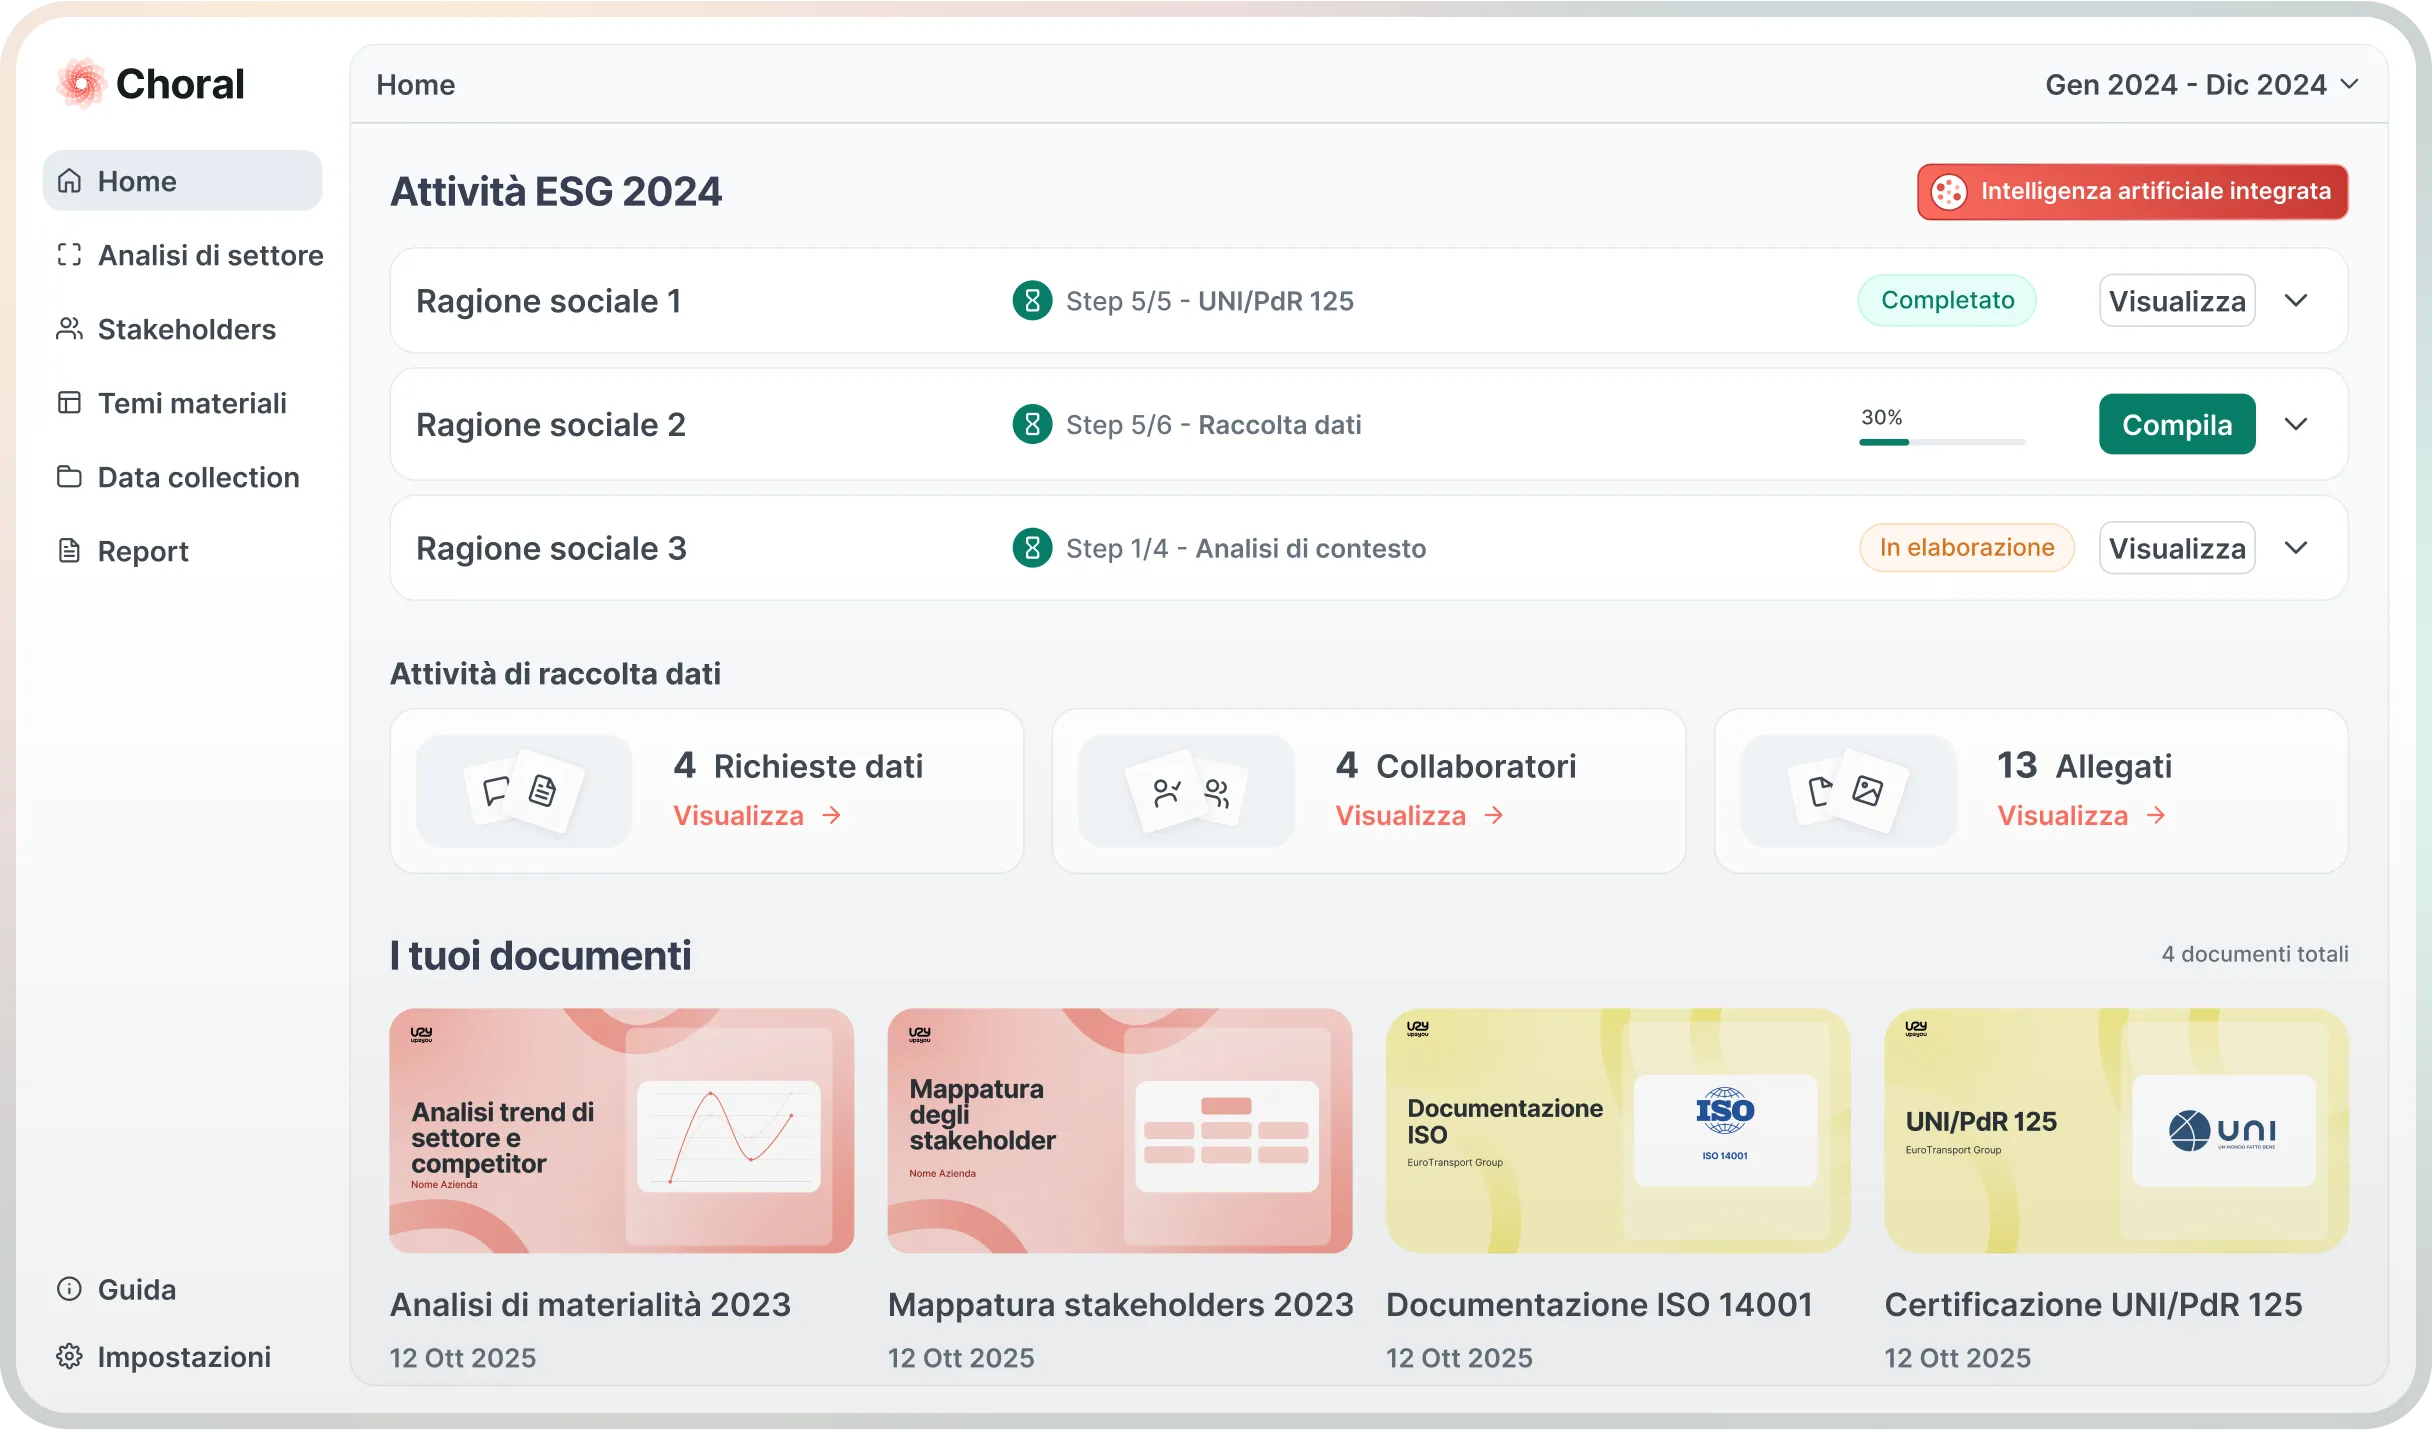
Task: Expand the Ragione sociale 1 row chevron
Action: click(2296, 301)
